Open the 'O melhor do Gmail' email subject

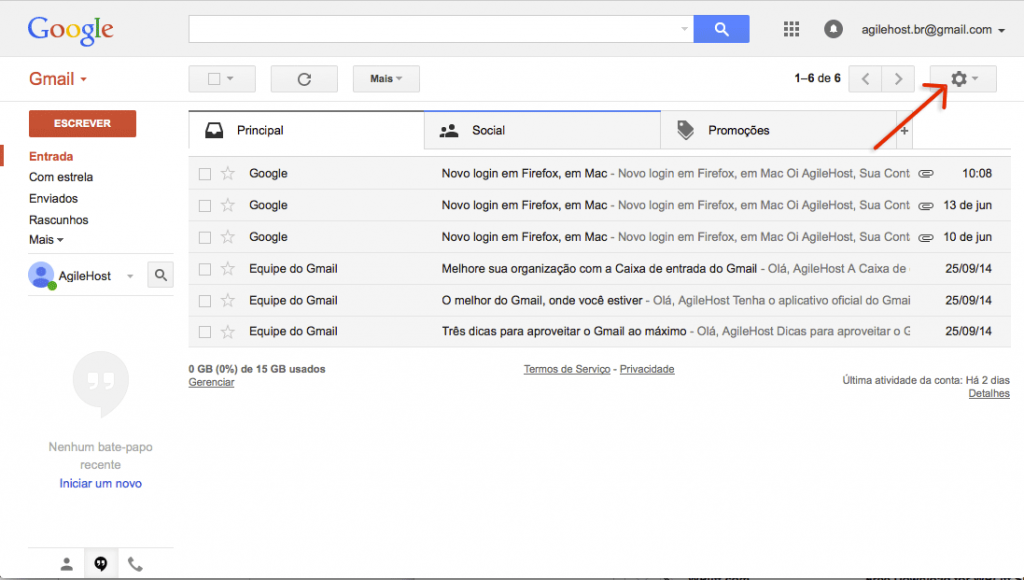click(x=542, y=300)
